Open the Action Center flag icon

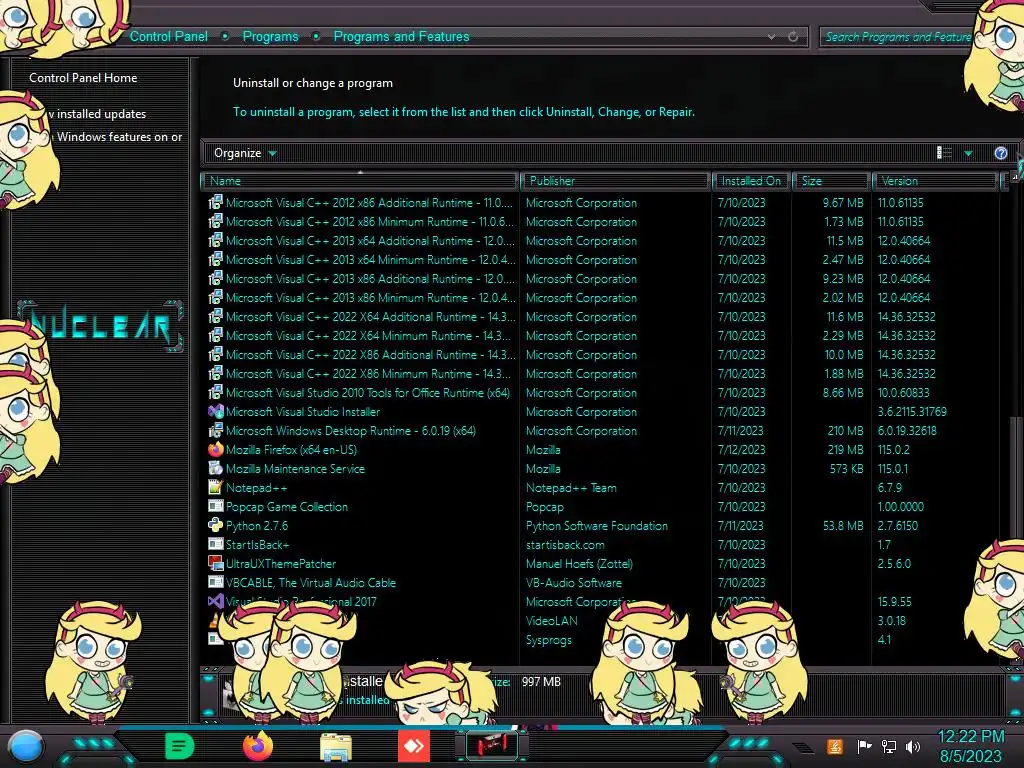tap(864, 746)
